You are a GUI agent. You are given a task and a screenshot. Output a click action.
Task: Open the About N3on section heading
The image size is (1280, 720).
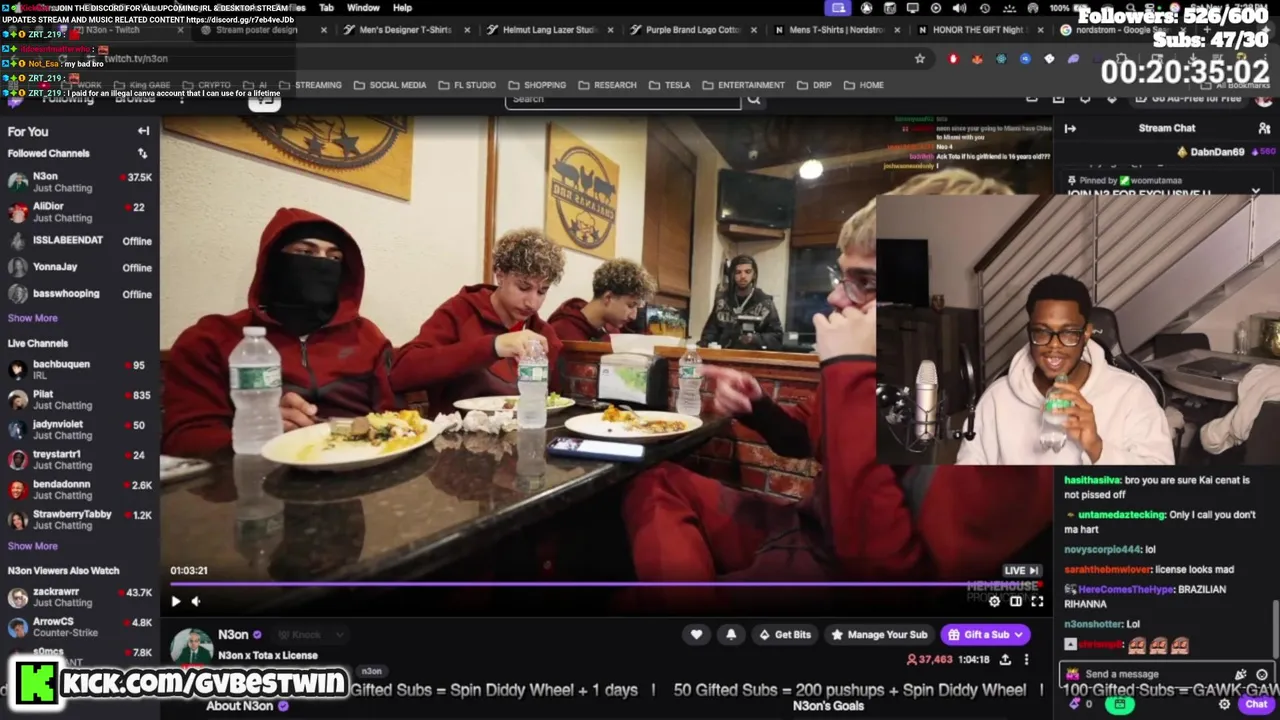point(240,706)
